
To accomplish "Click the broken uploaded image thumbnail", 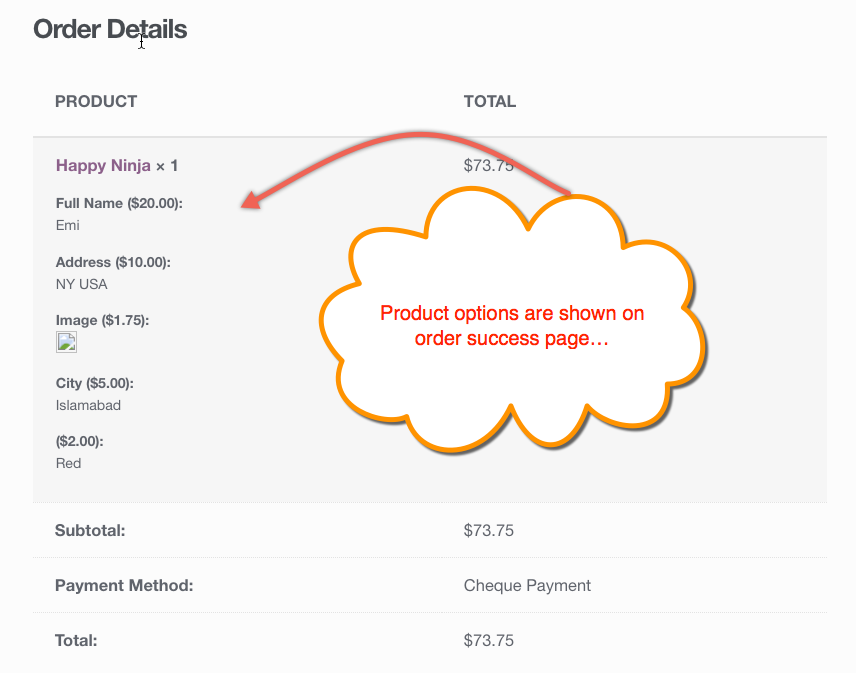I will [67, 342].
